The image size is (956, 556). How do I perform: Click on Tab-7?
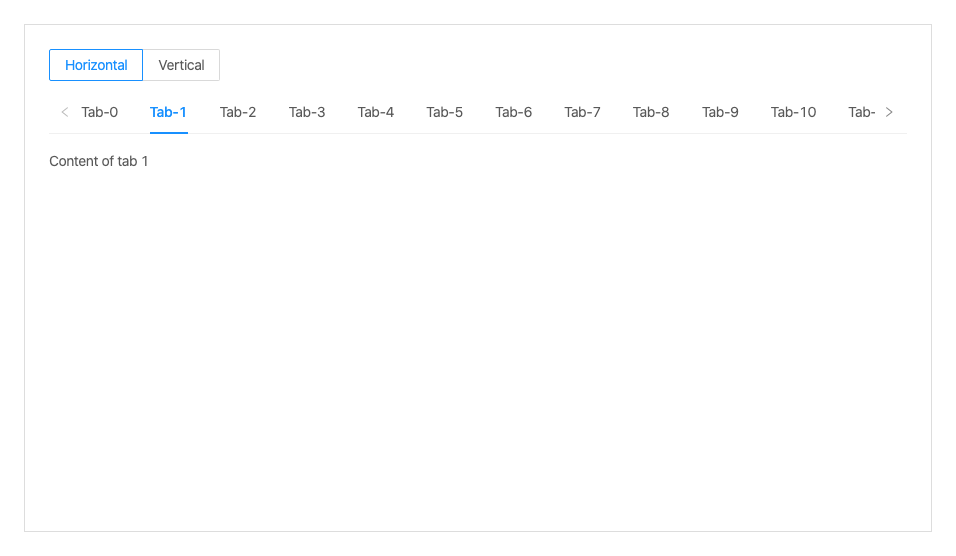[x=582, y=112]
